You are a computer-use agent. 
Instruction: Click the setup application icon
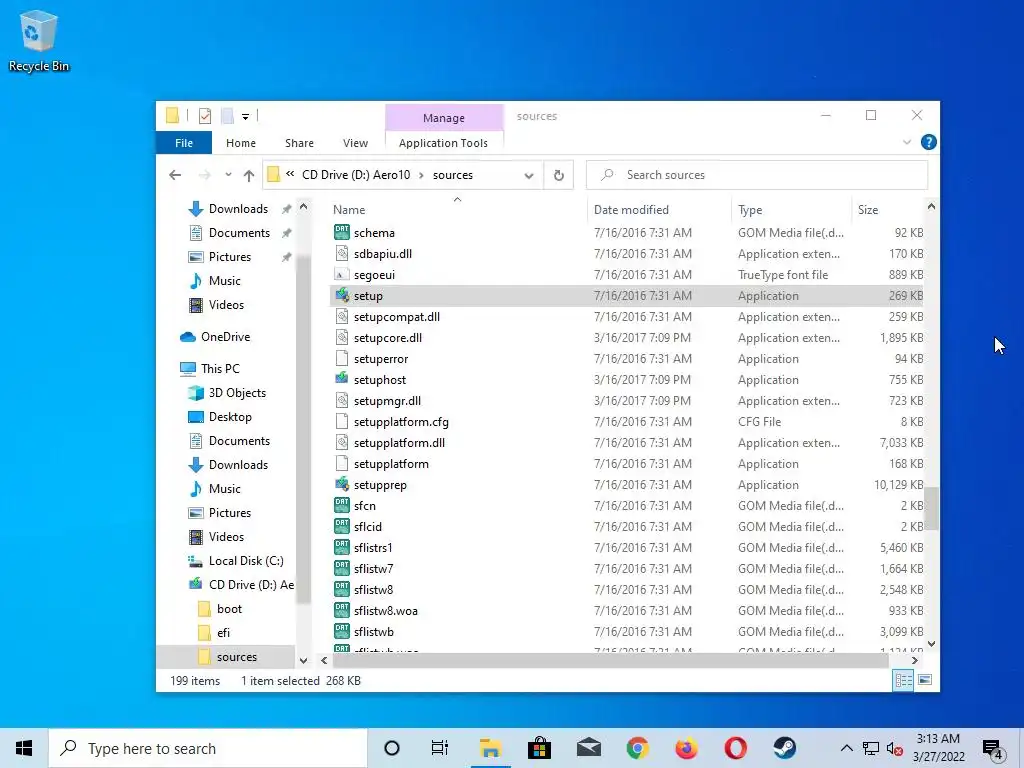tap(342, 295)
